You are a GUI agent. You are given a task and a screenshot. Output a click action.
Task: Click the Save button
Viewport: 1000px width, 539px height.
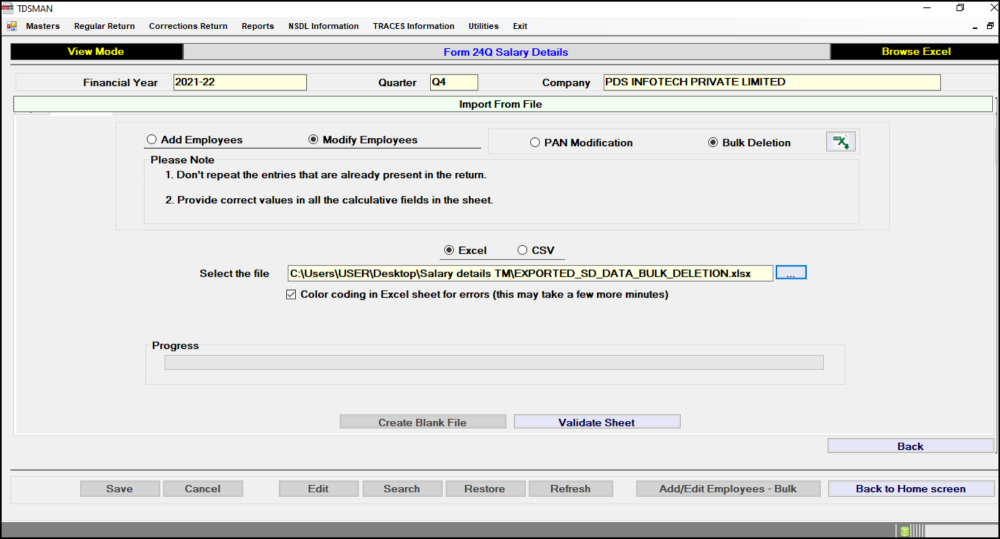[120, 489]
